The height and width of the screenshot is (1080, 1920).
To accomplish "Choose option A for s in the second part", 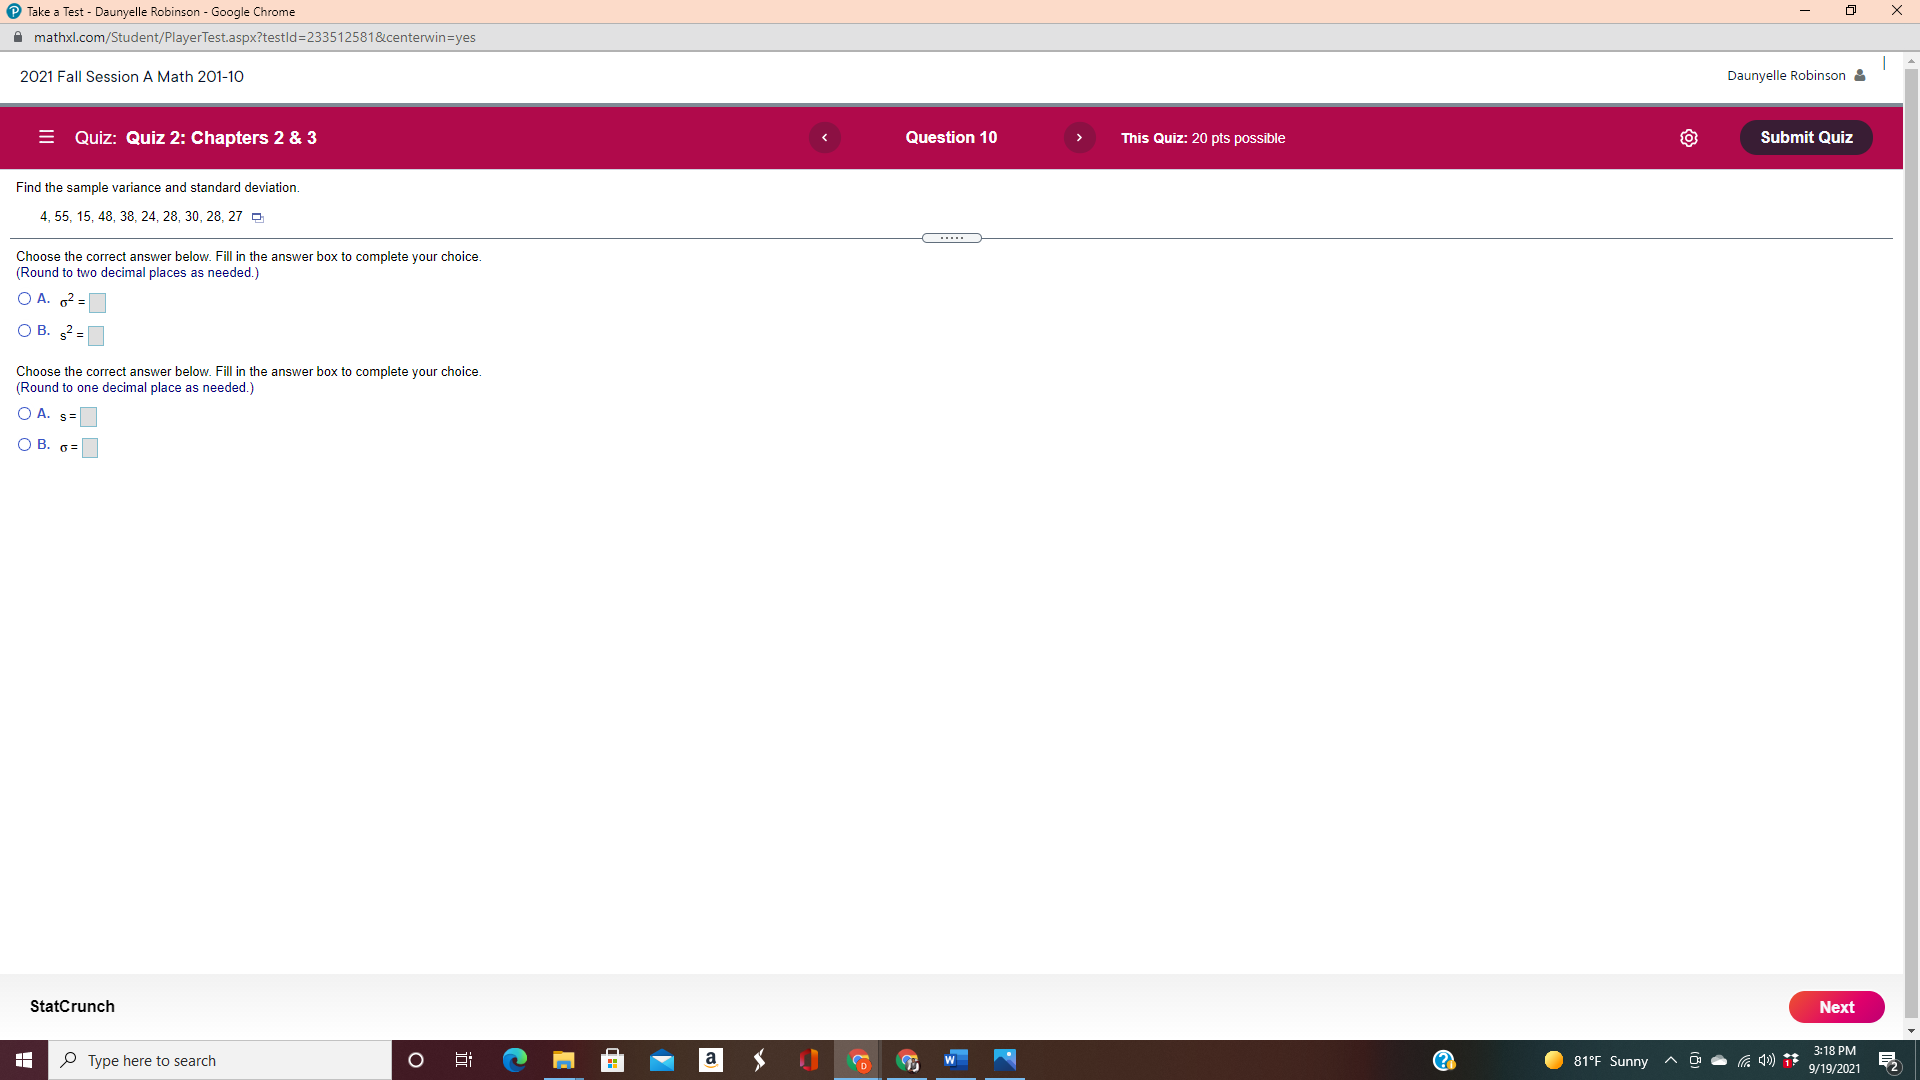I will click(x=23, y=413).
